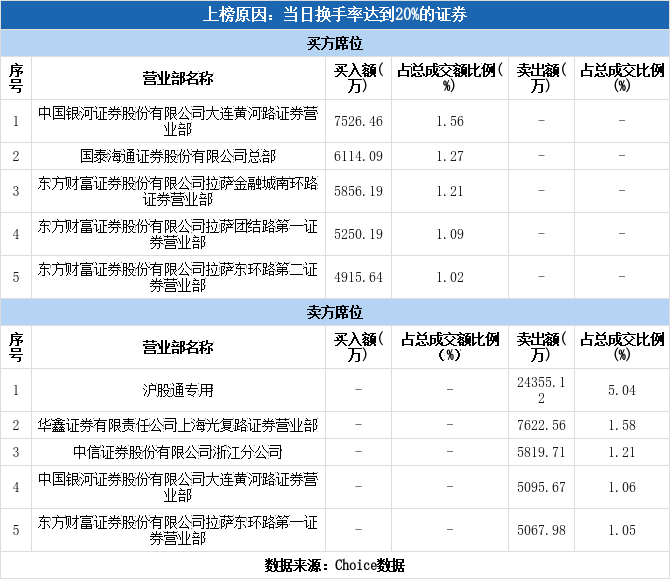670x579 pixels.
Task: Click 中信证券股份有限公司浙江分公司 cell
Action: tap(178, 452)
